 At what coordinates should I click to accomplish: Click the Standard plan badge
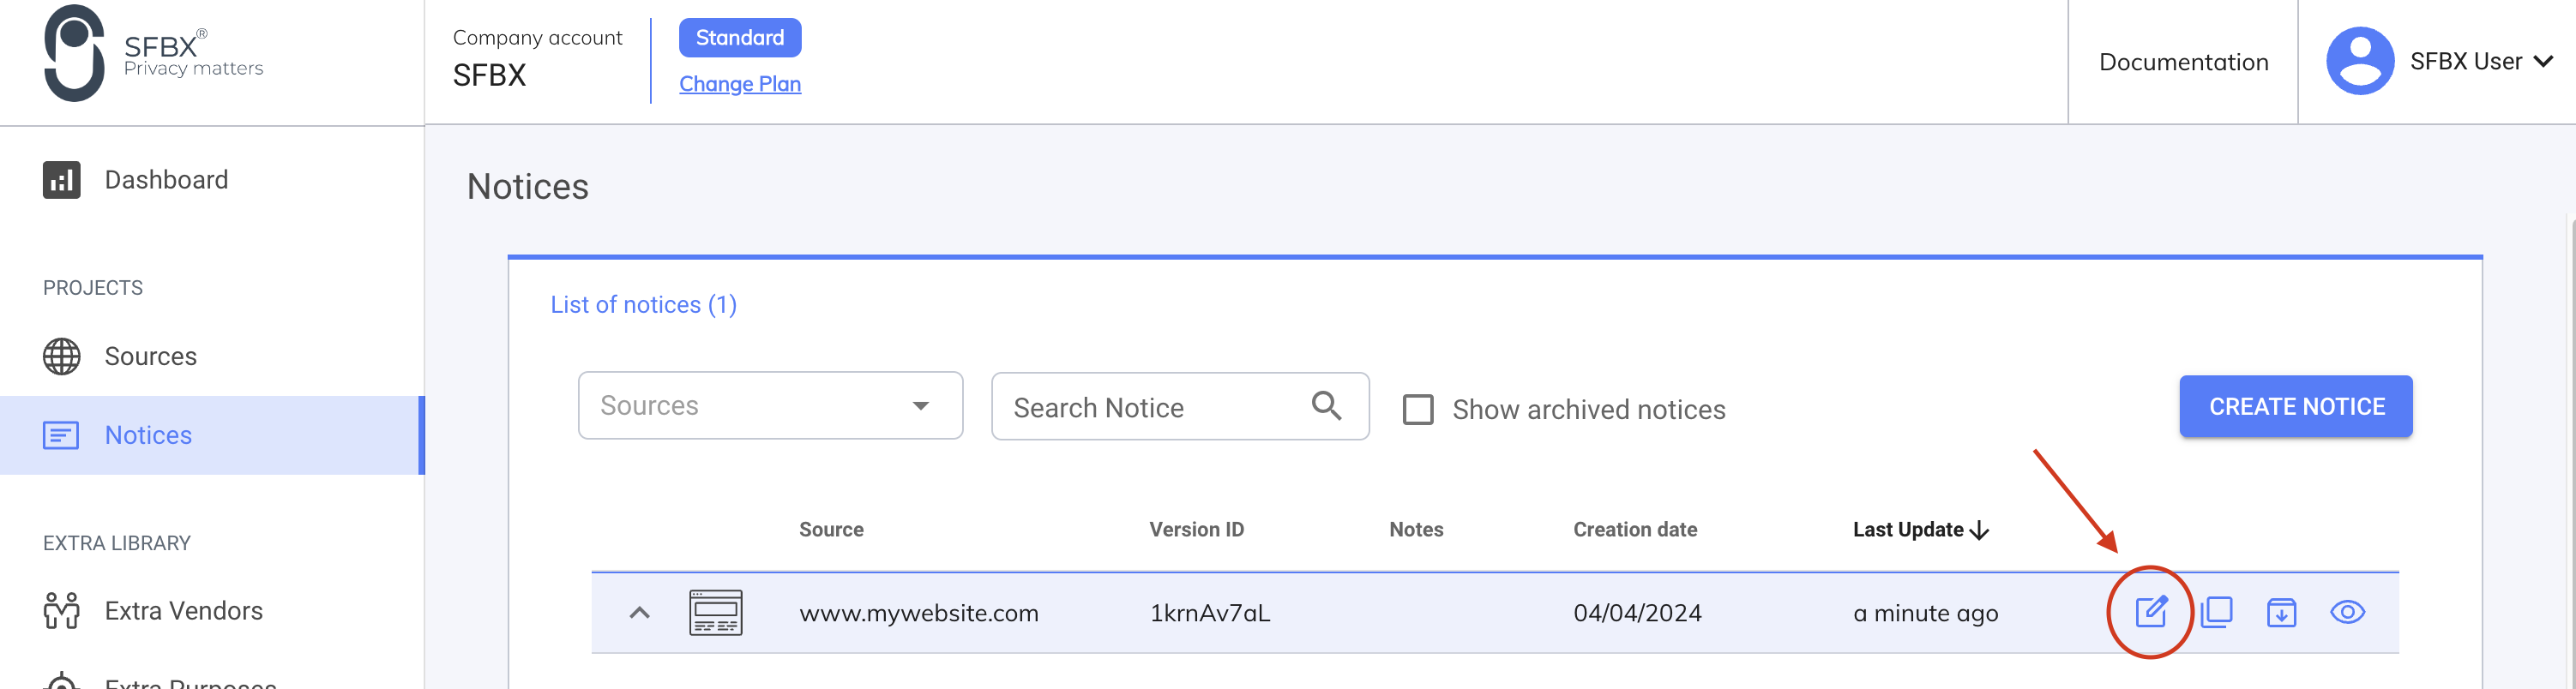tap(740, 37)
